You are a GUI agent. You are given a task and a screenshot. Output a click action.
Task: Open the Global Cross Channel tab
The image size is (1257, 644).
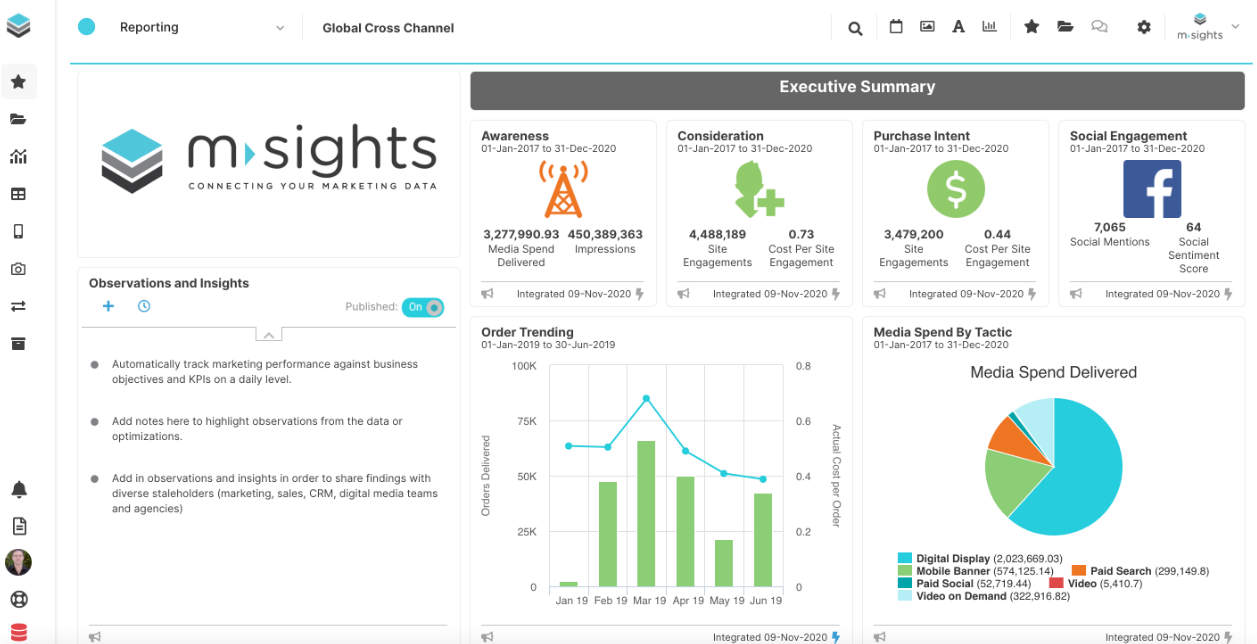coord(388,28)
